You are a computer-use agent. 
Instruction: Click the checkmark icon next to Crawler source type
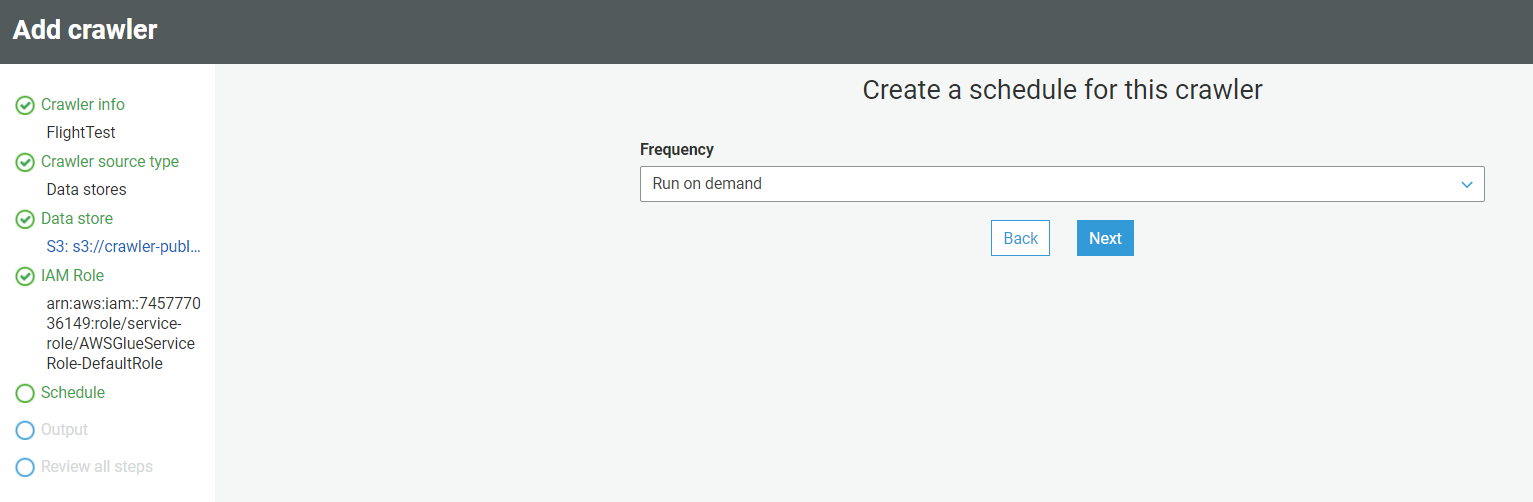coord(25,162)
